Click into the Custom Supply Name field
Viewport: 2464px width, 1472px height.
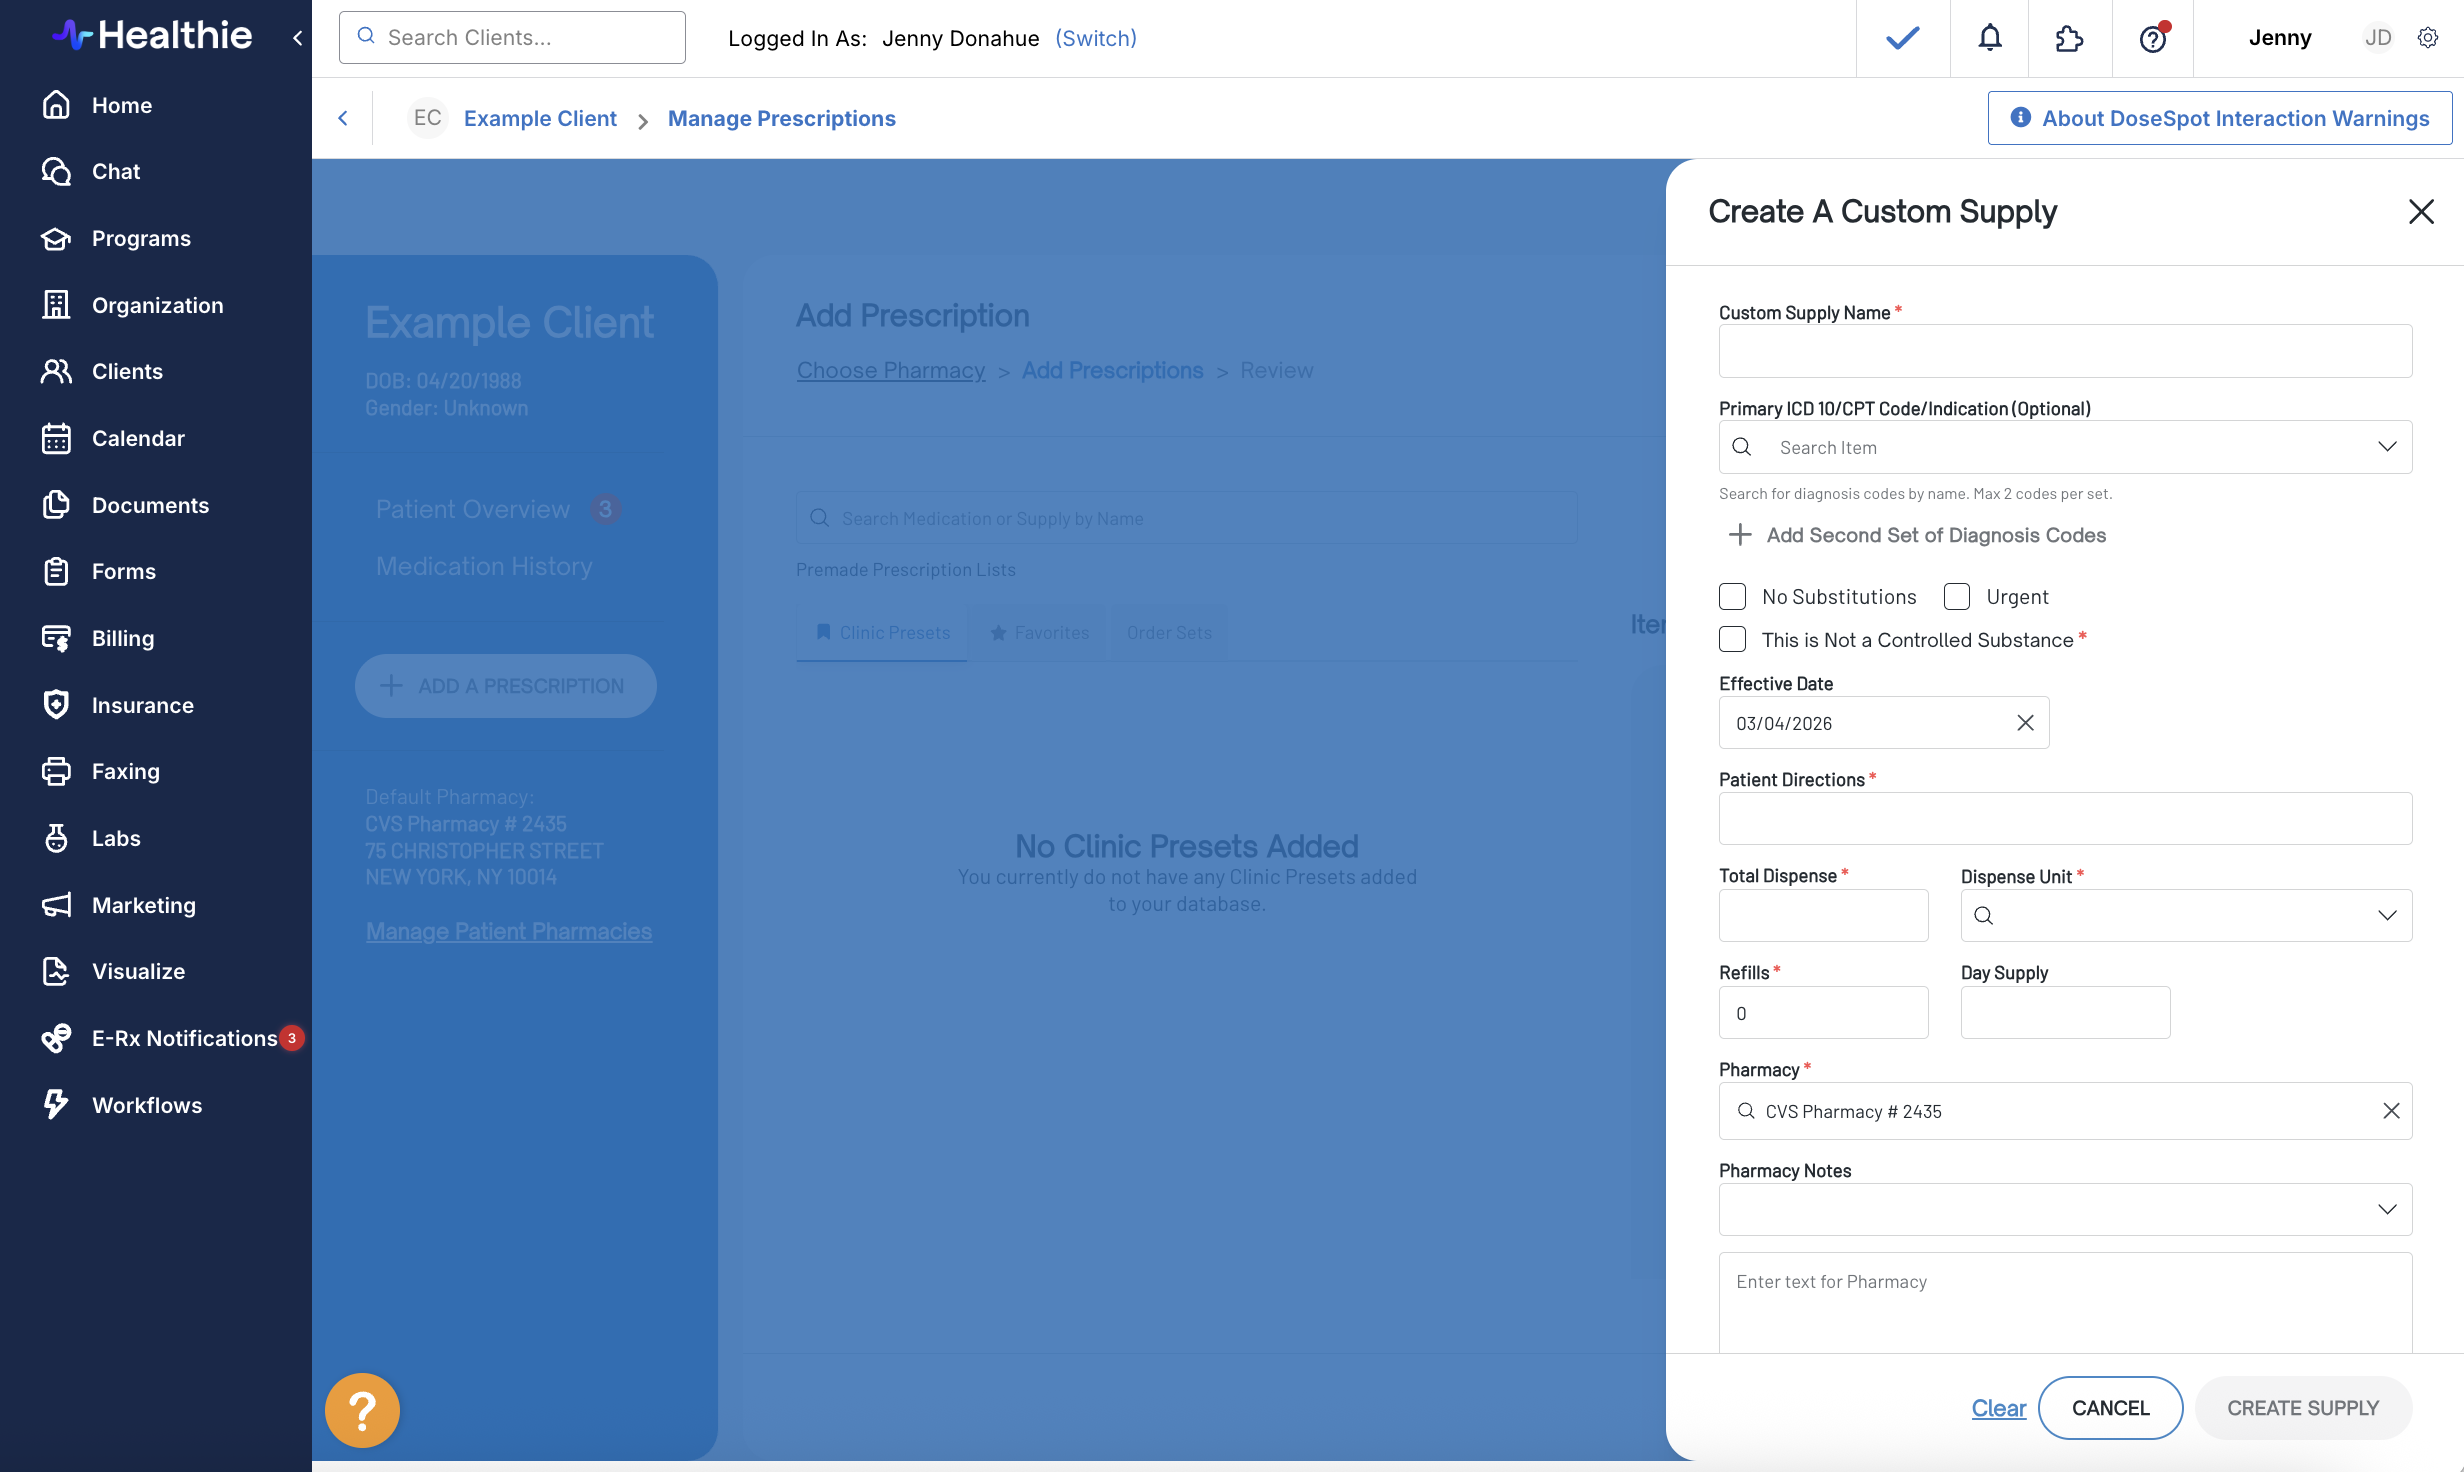(2065, 351)
